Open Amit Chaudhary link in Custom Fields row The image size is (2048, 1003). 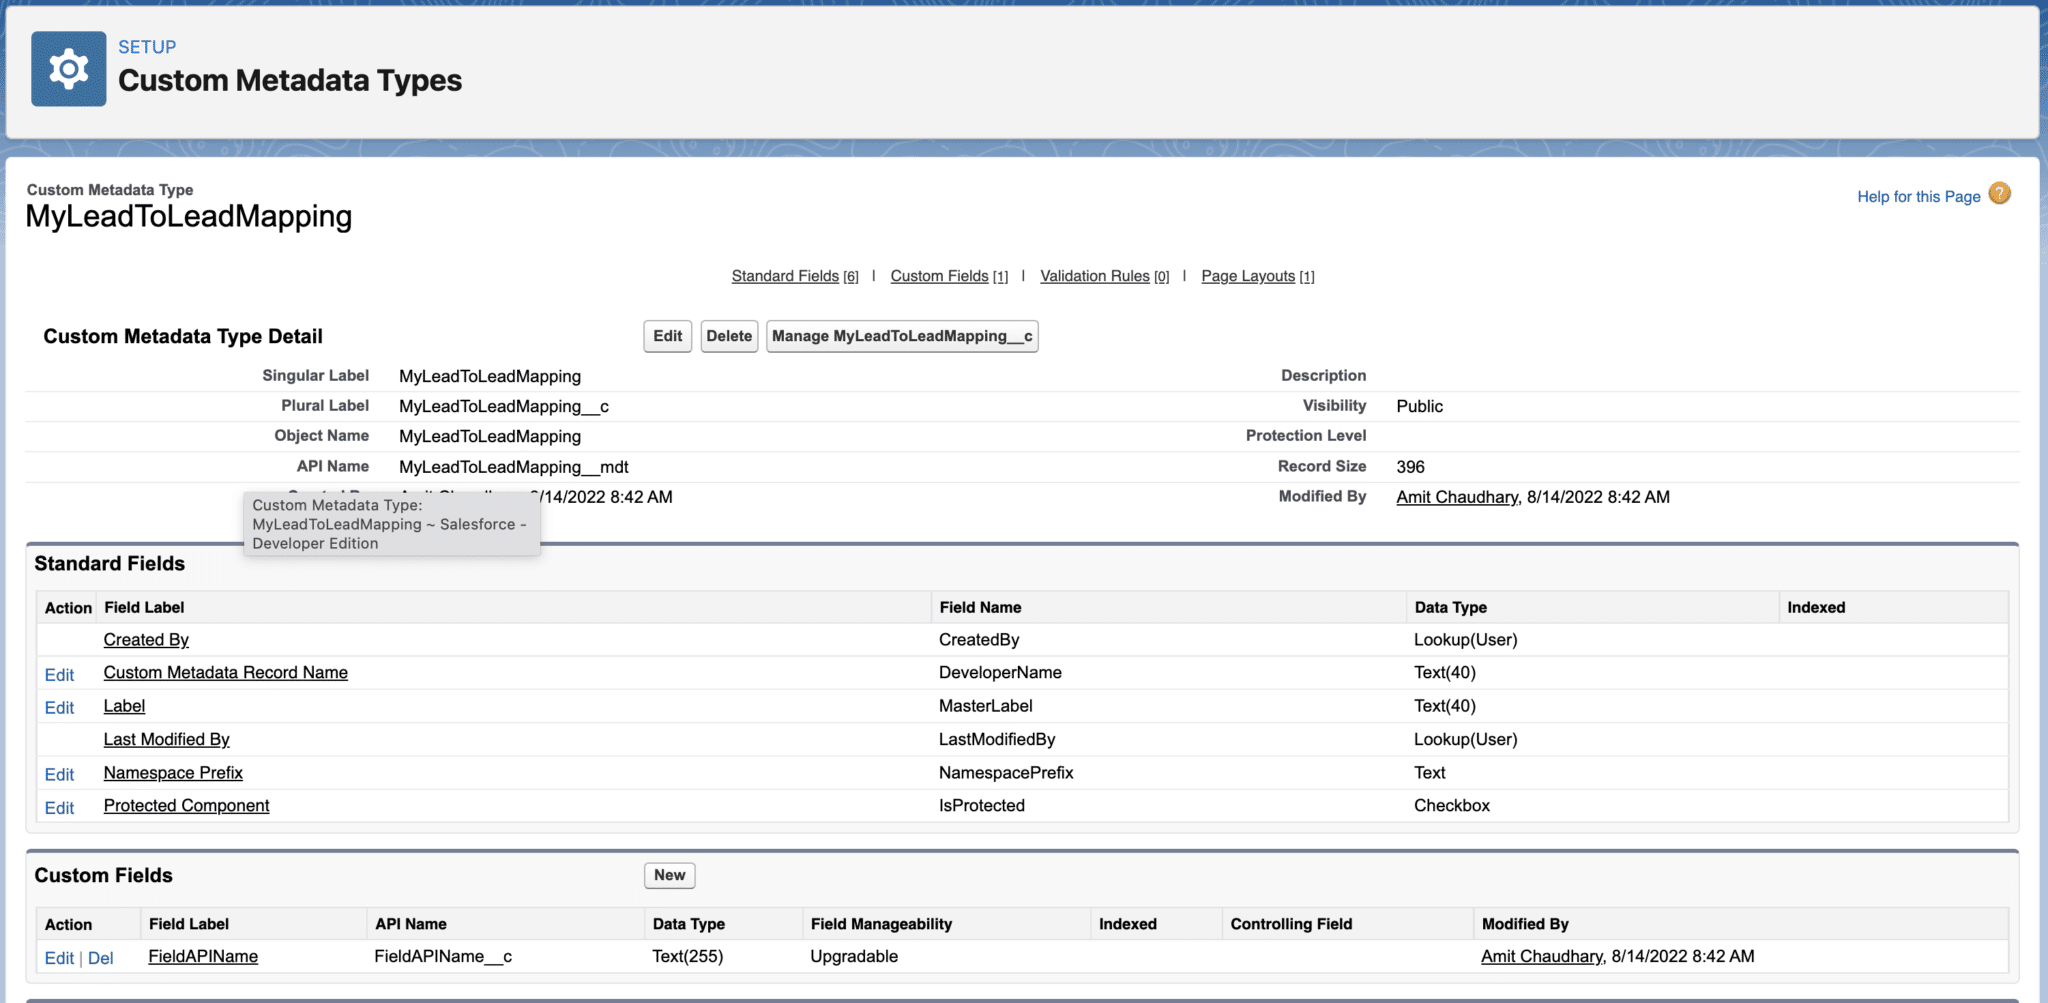[x=1540, y=956]
